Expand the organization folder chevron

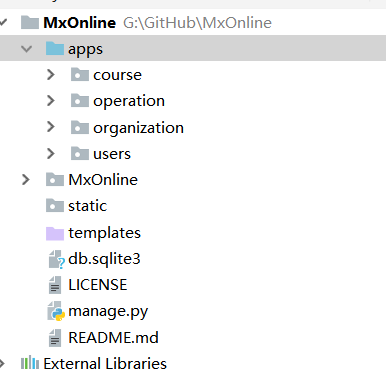click(51, 127)
